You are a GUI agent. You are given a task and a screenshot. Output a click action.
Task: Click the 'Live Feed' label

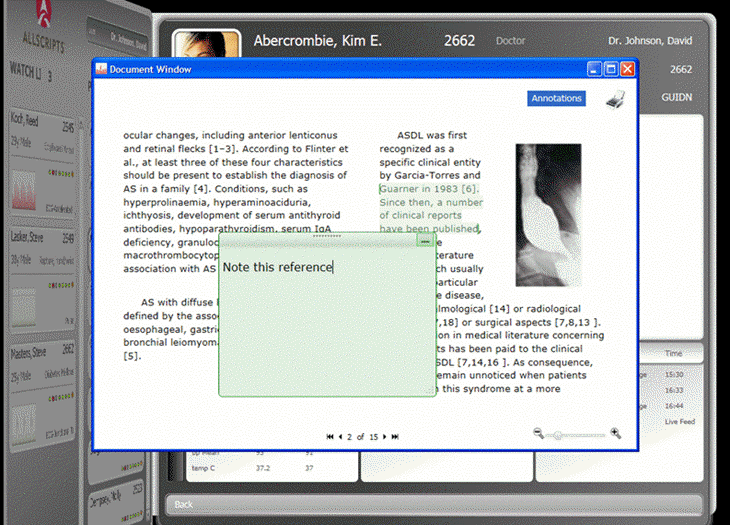[x=680, y=422]
